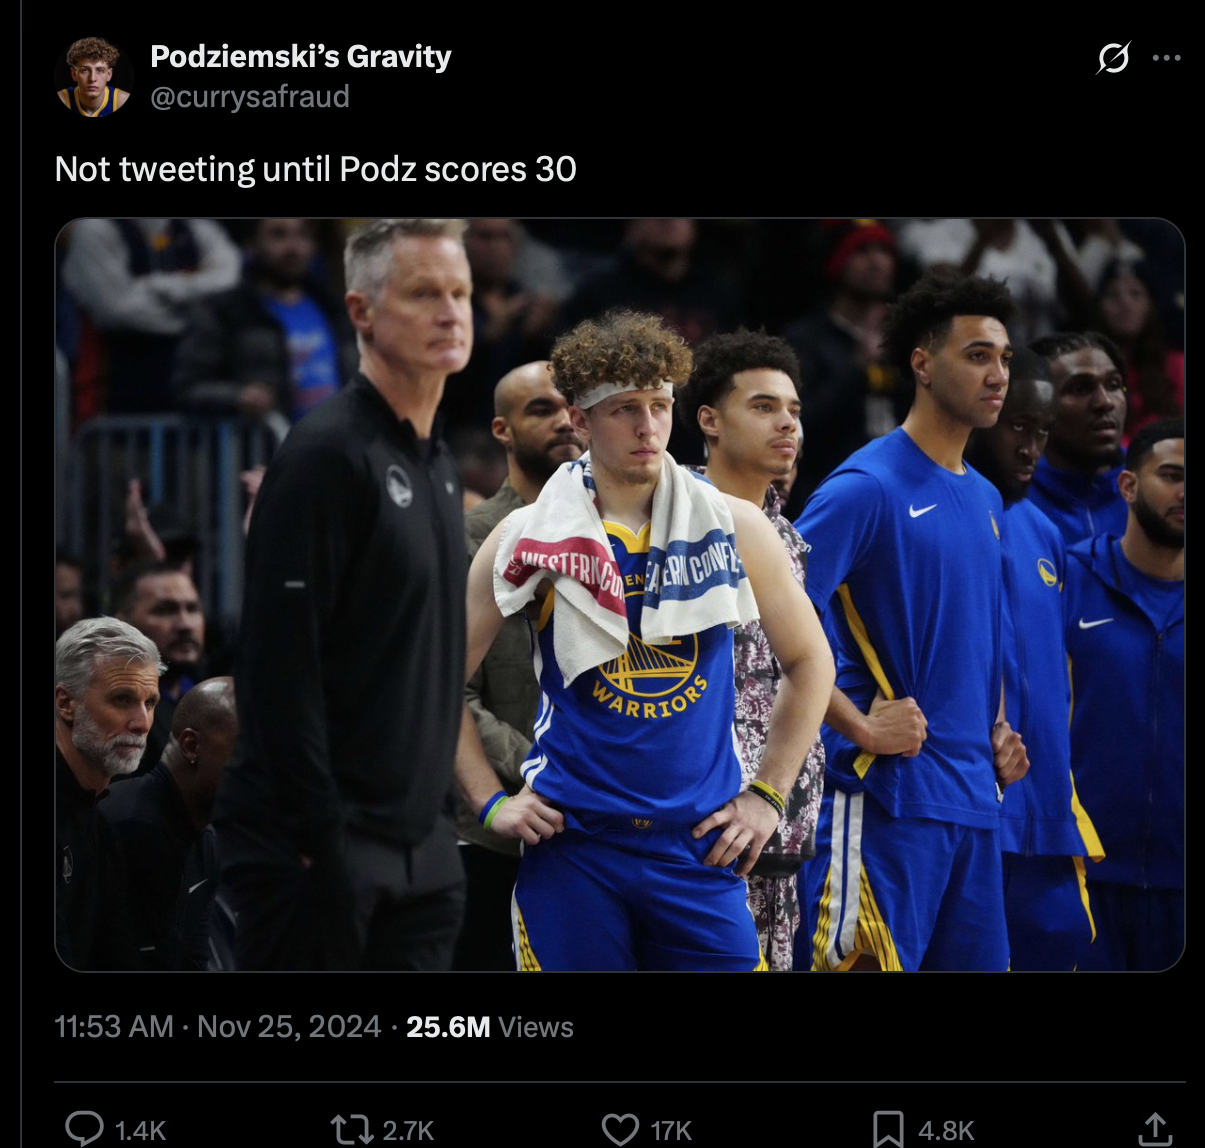Click the reply speech bubble icon
Viewport: 1205px width, 1148px height.
click(85, 1129)
